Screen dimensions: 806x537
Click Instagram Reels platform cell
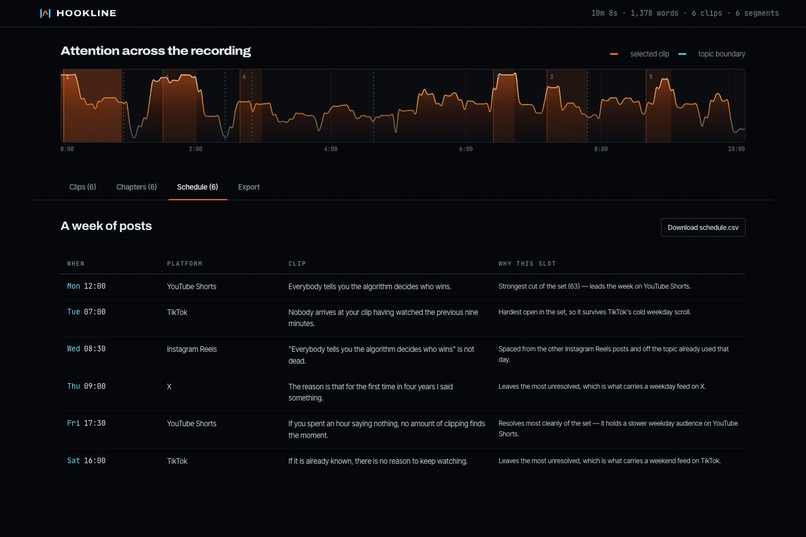point(192,349)
